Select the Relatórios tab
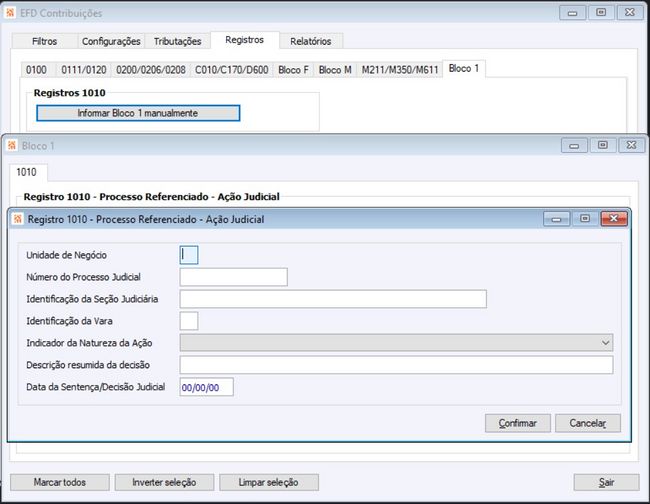The height and width of the screenshot is (504, 650). point(310,41)
